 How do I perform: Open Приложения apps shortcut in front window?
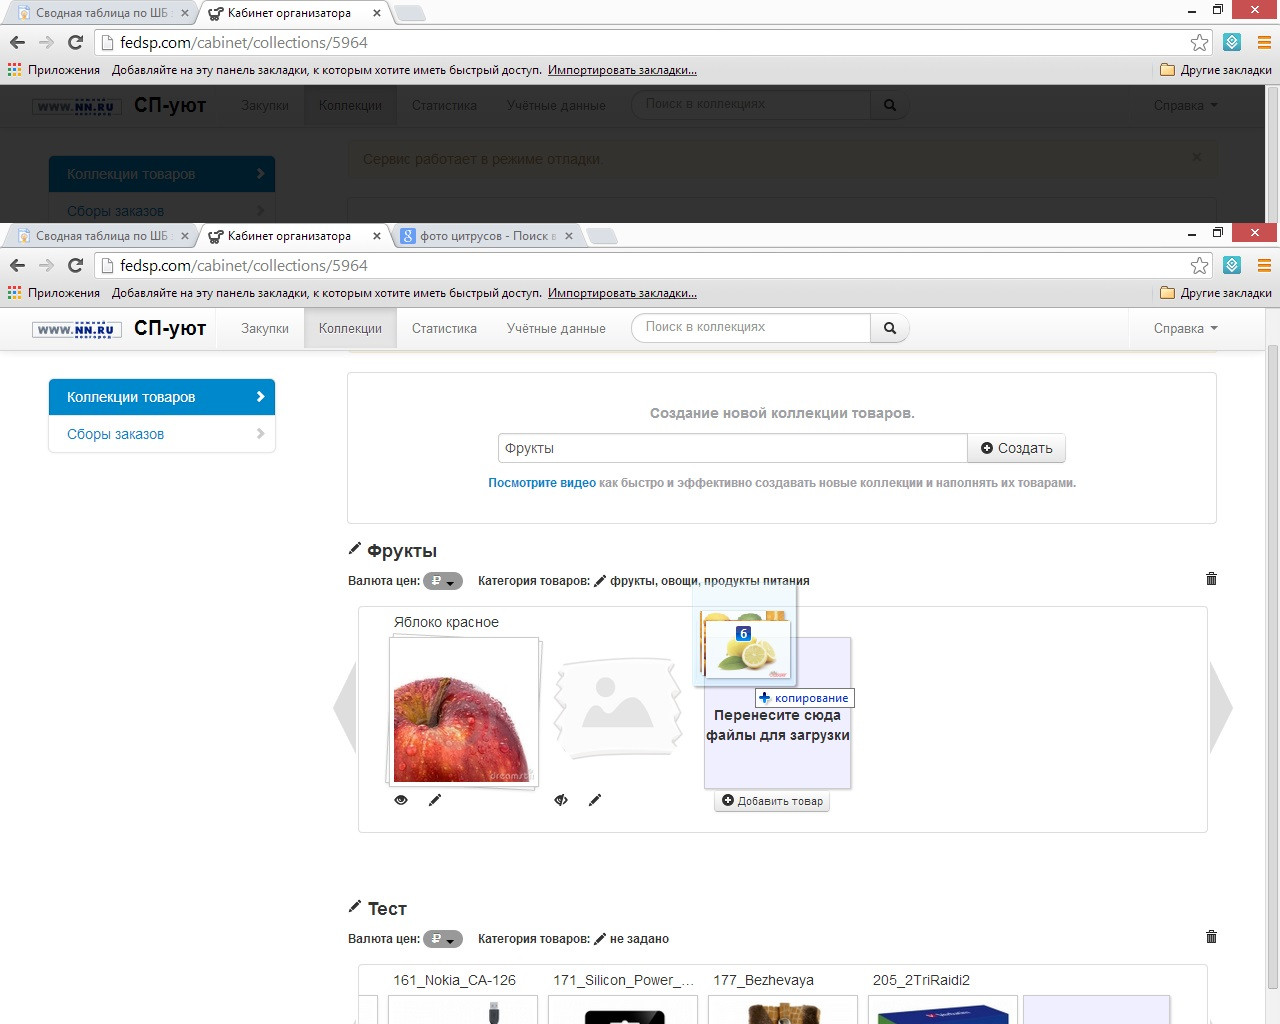(54, 293)
